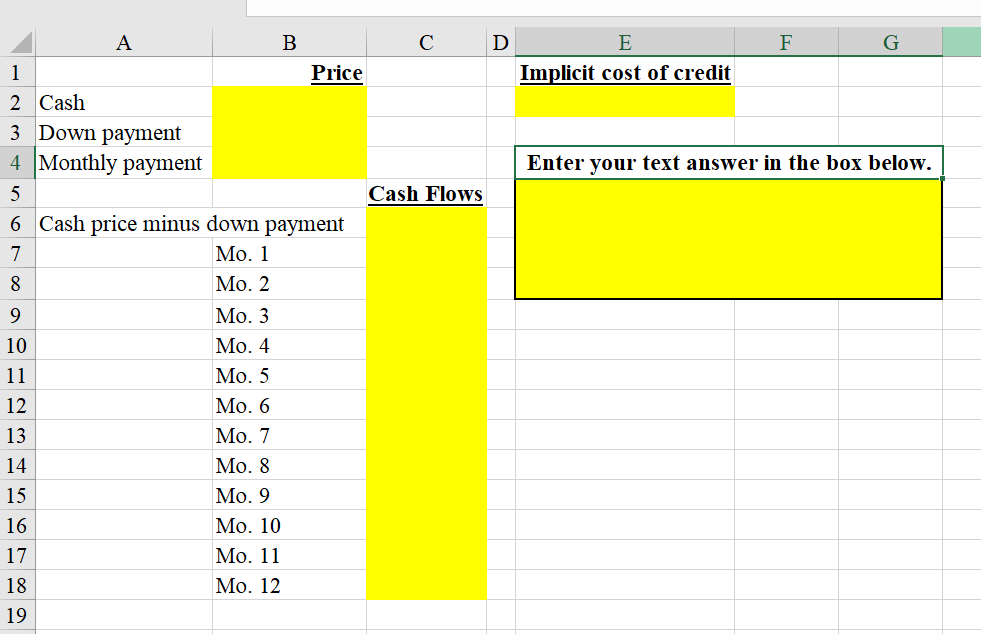Image resolution: width=981 pixels, height=634 pixels.
Task: Select row 19 header
Action: click(16, 615)
